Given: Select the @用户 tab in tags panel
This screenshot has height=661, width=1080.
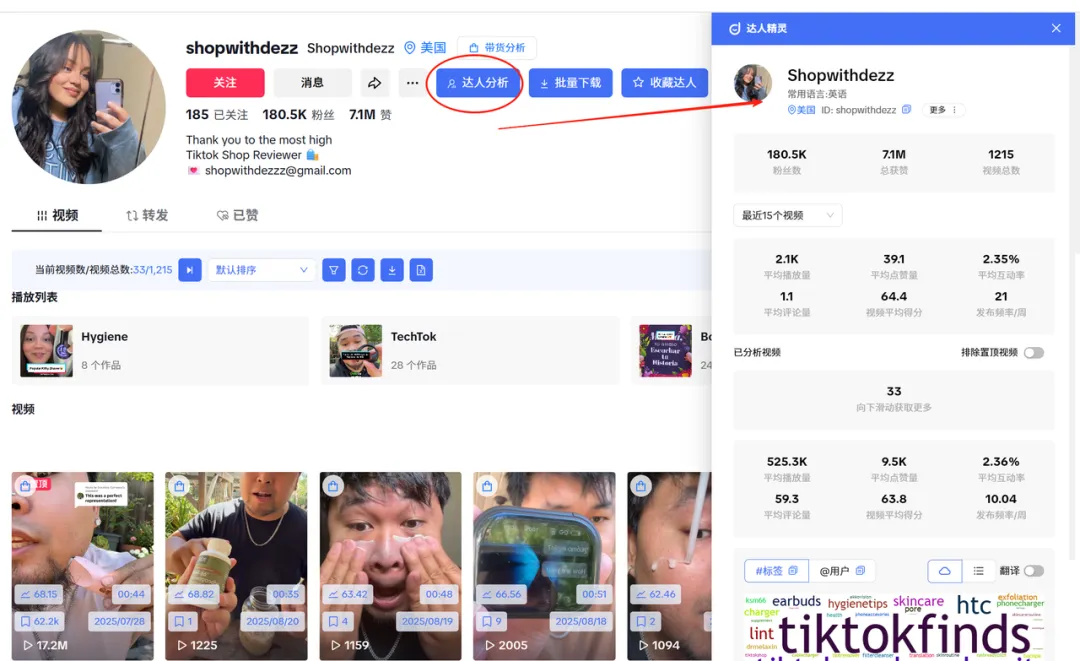Looking at the screenshot, I should 840,571.
